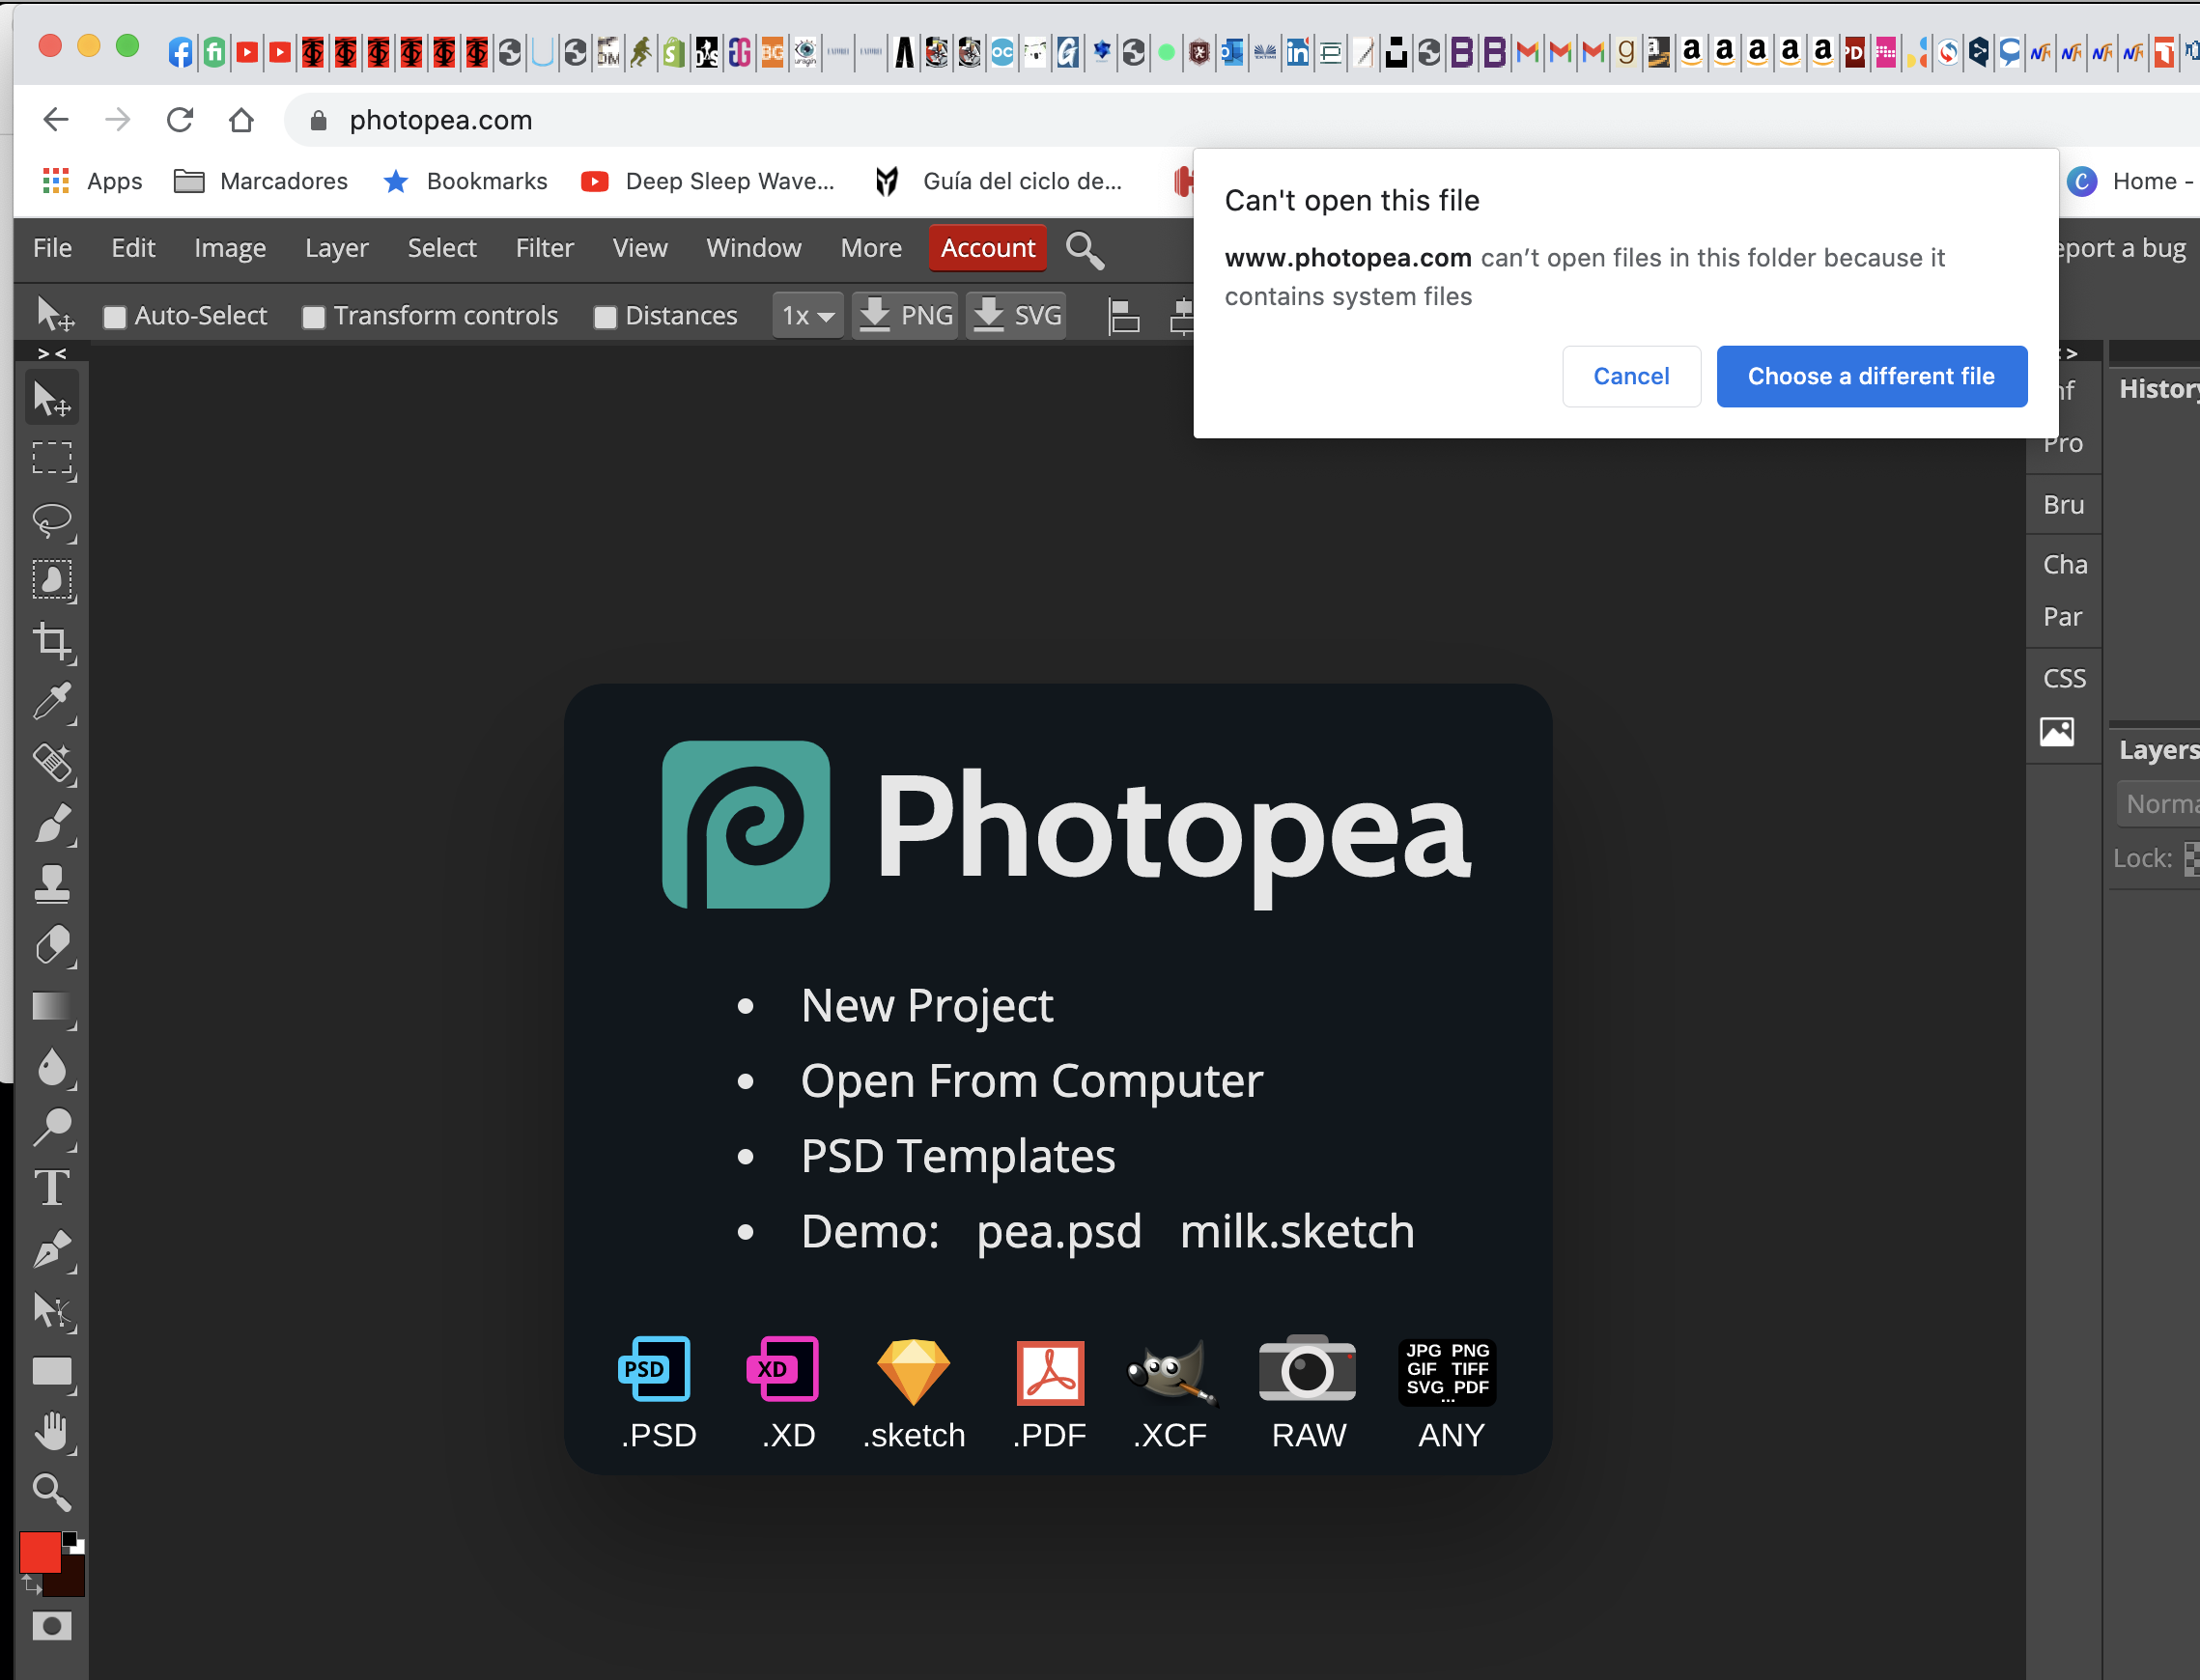This screenshot has height=1680, width=2200.
Task: Open the Layer menu
Action: (336, 248)
